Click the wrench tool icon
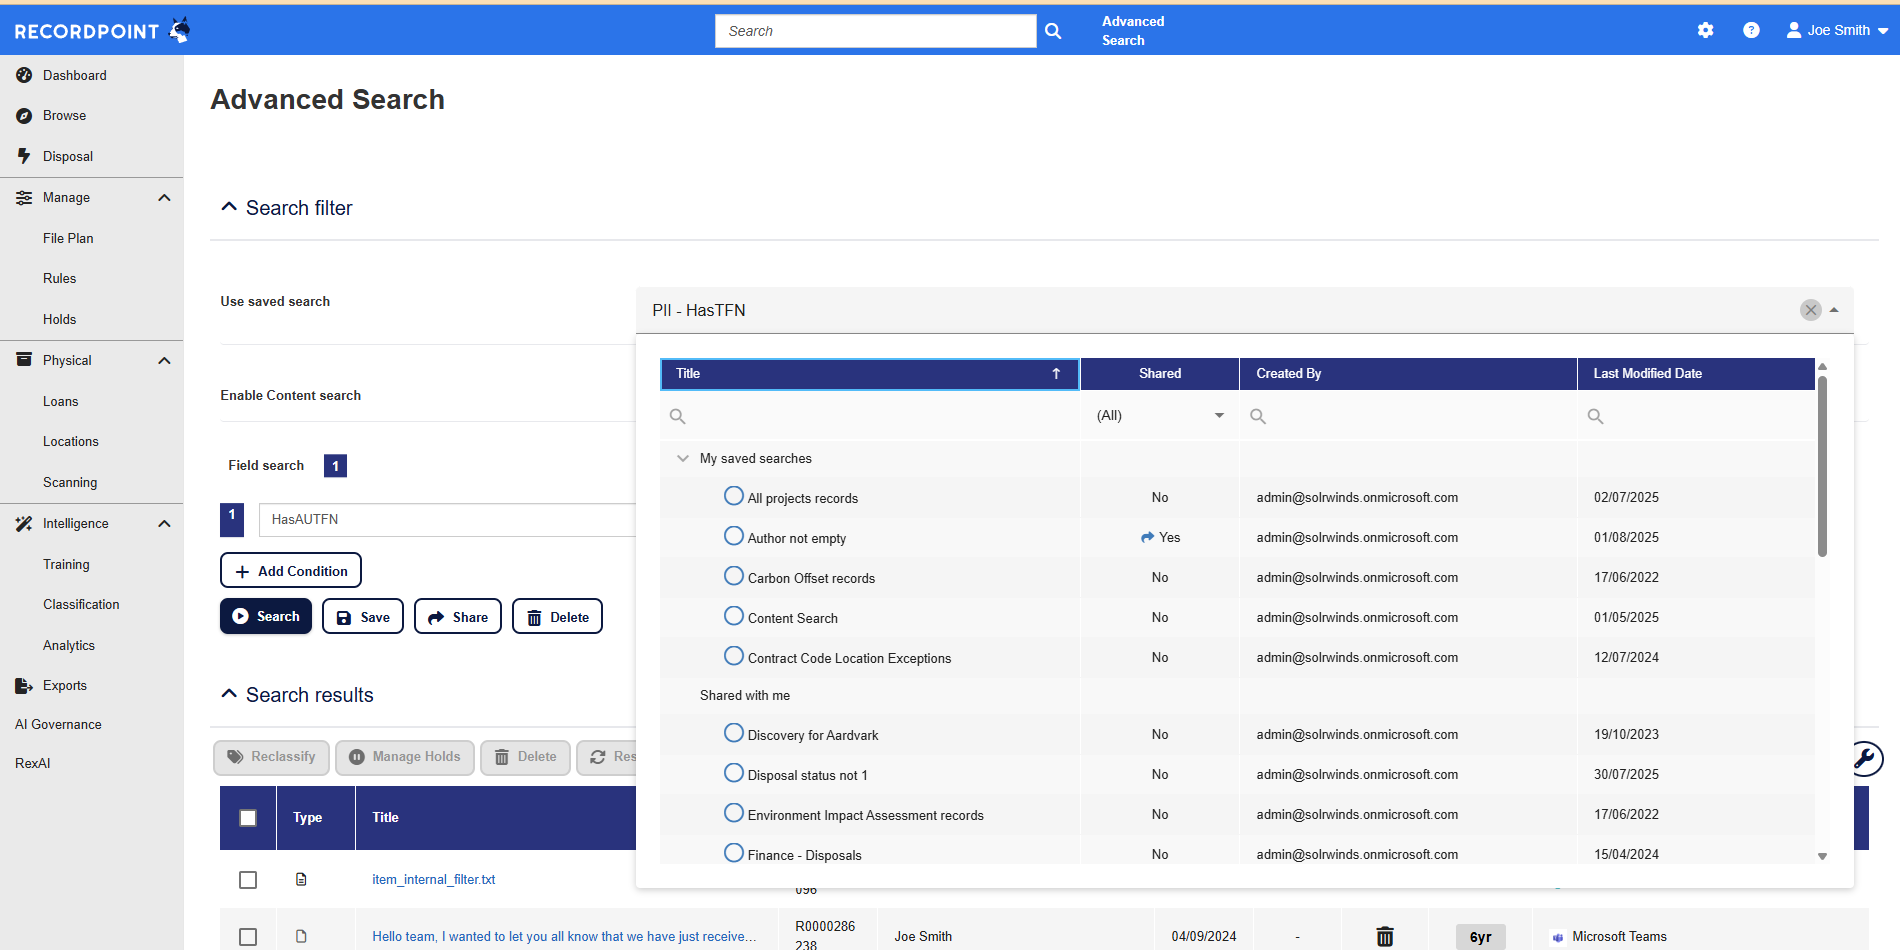Screen dimensions: 1900x950 [1865, 759]
